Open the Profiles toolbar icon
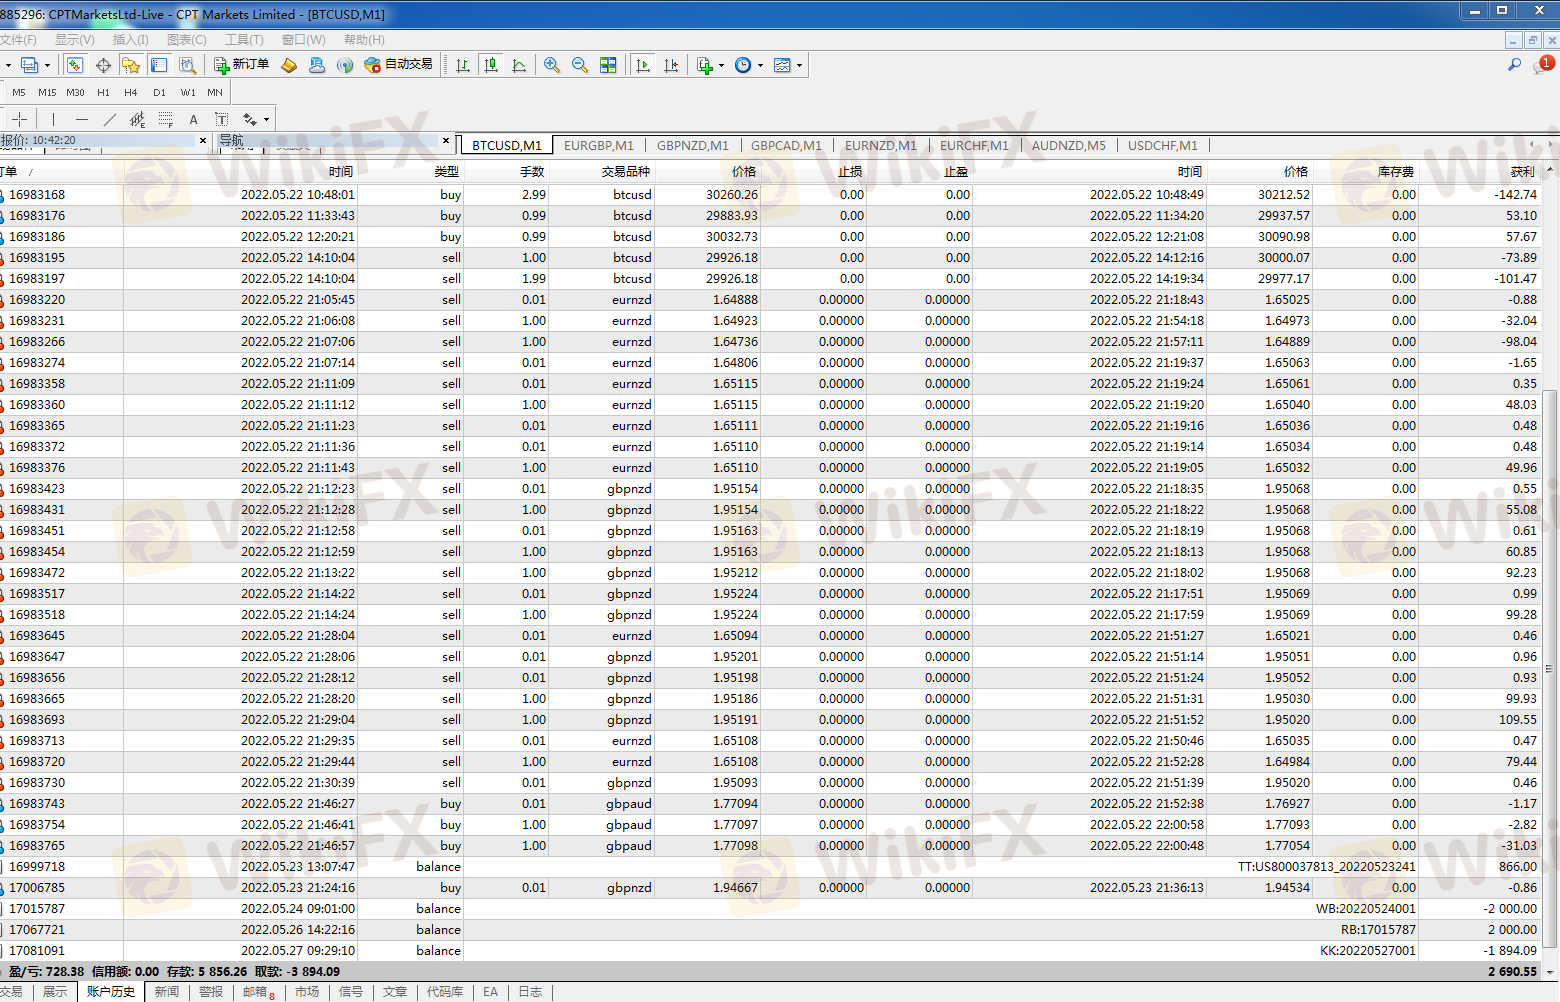Viewport: 1560px width, 1002px height. point(30,65)
